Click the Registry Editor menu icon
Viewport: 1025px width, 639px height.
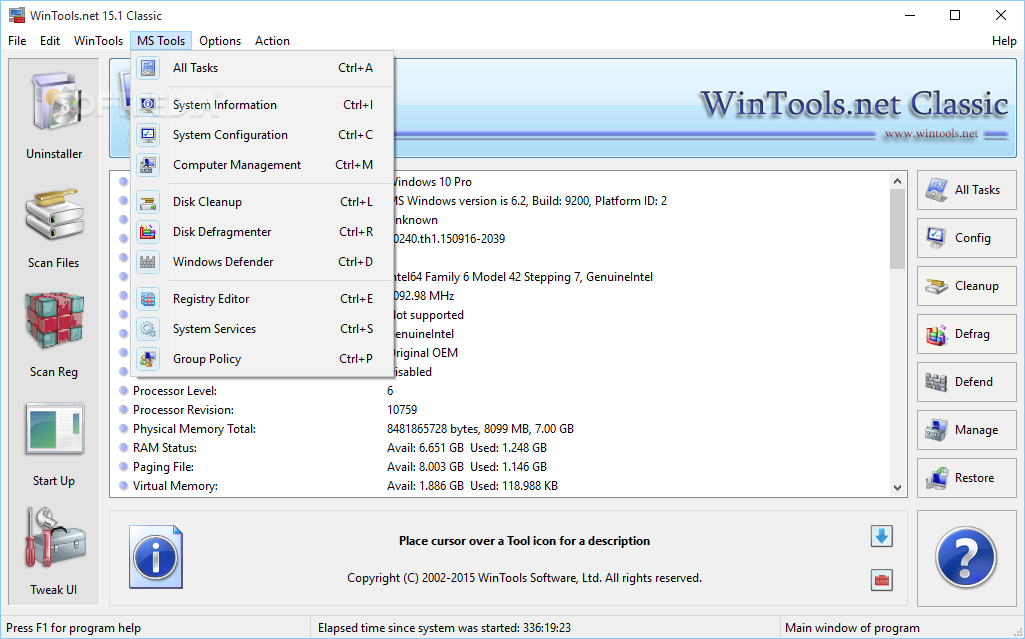pos(148,299)
